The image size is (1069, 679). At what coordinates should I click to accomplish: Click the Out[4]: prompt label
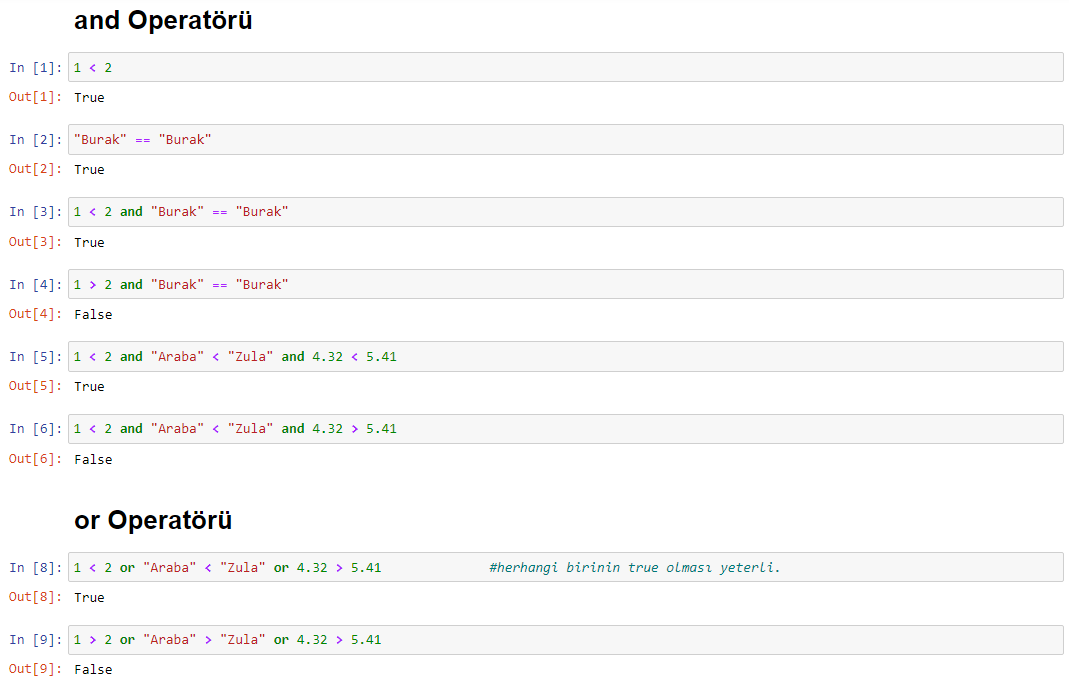pyautogui.click(x=35, y=314)
